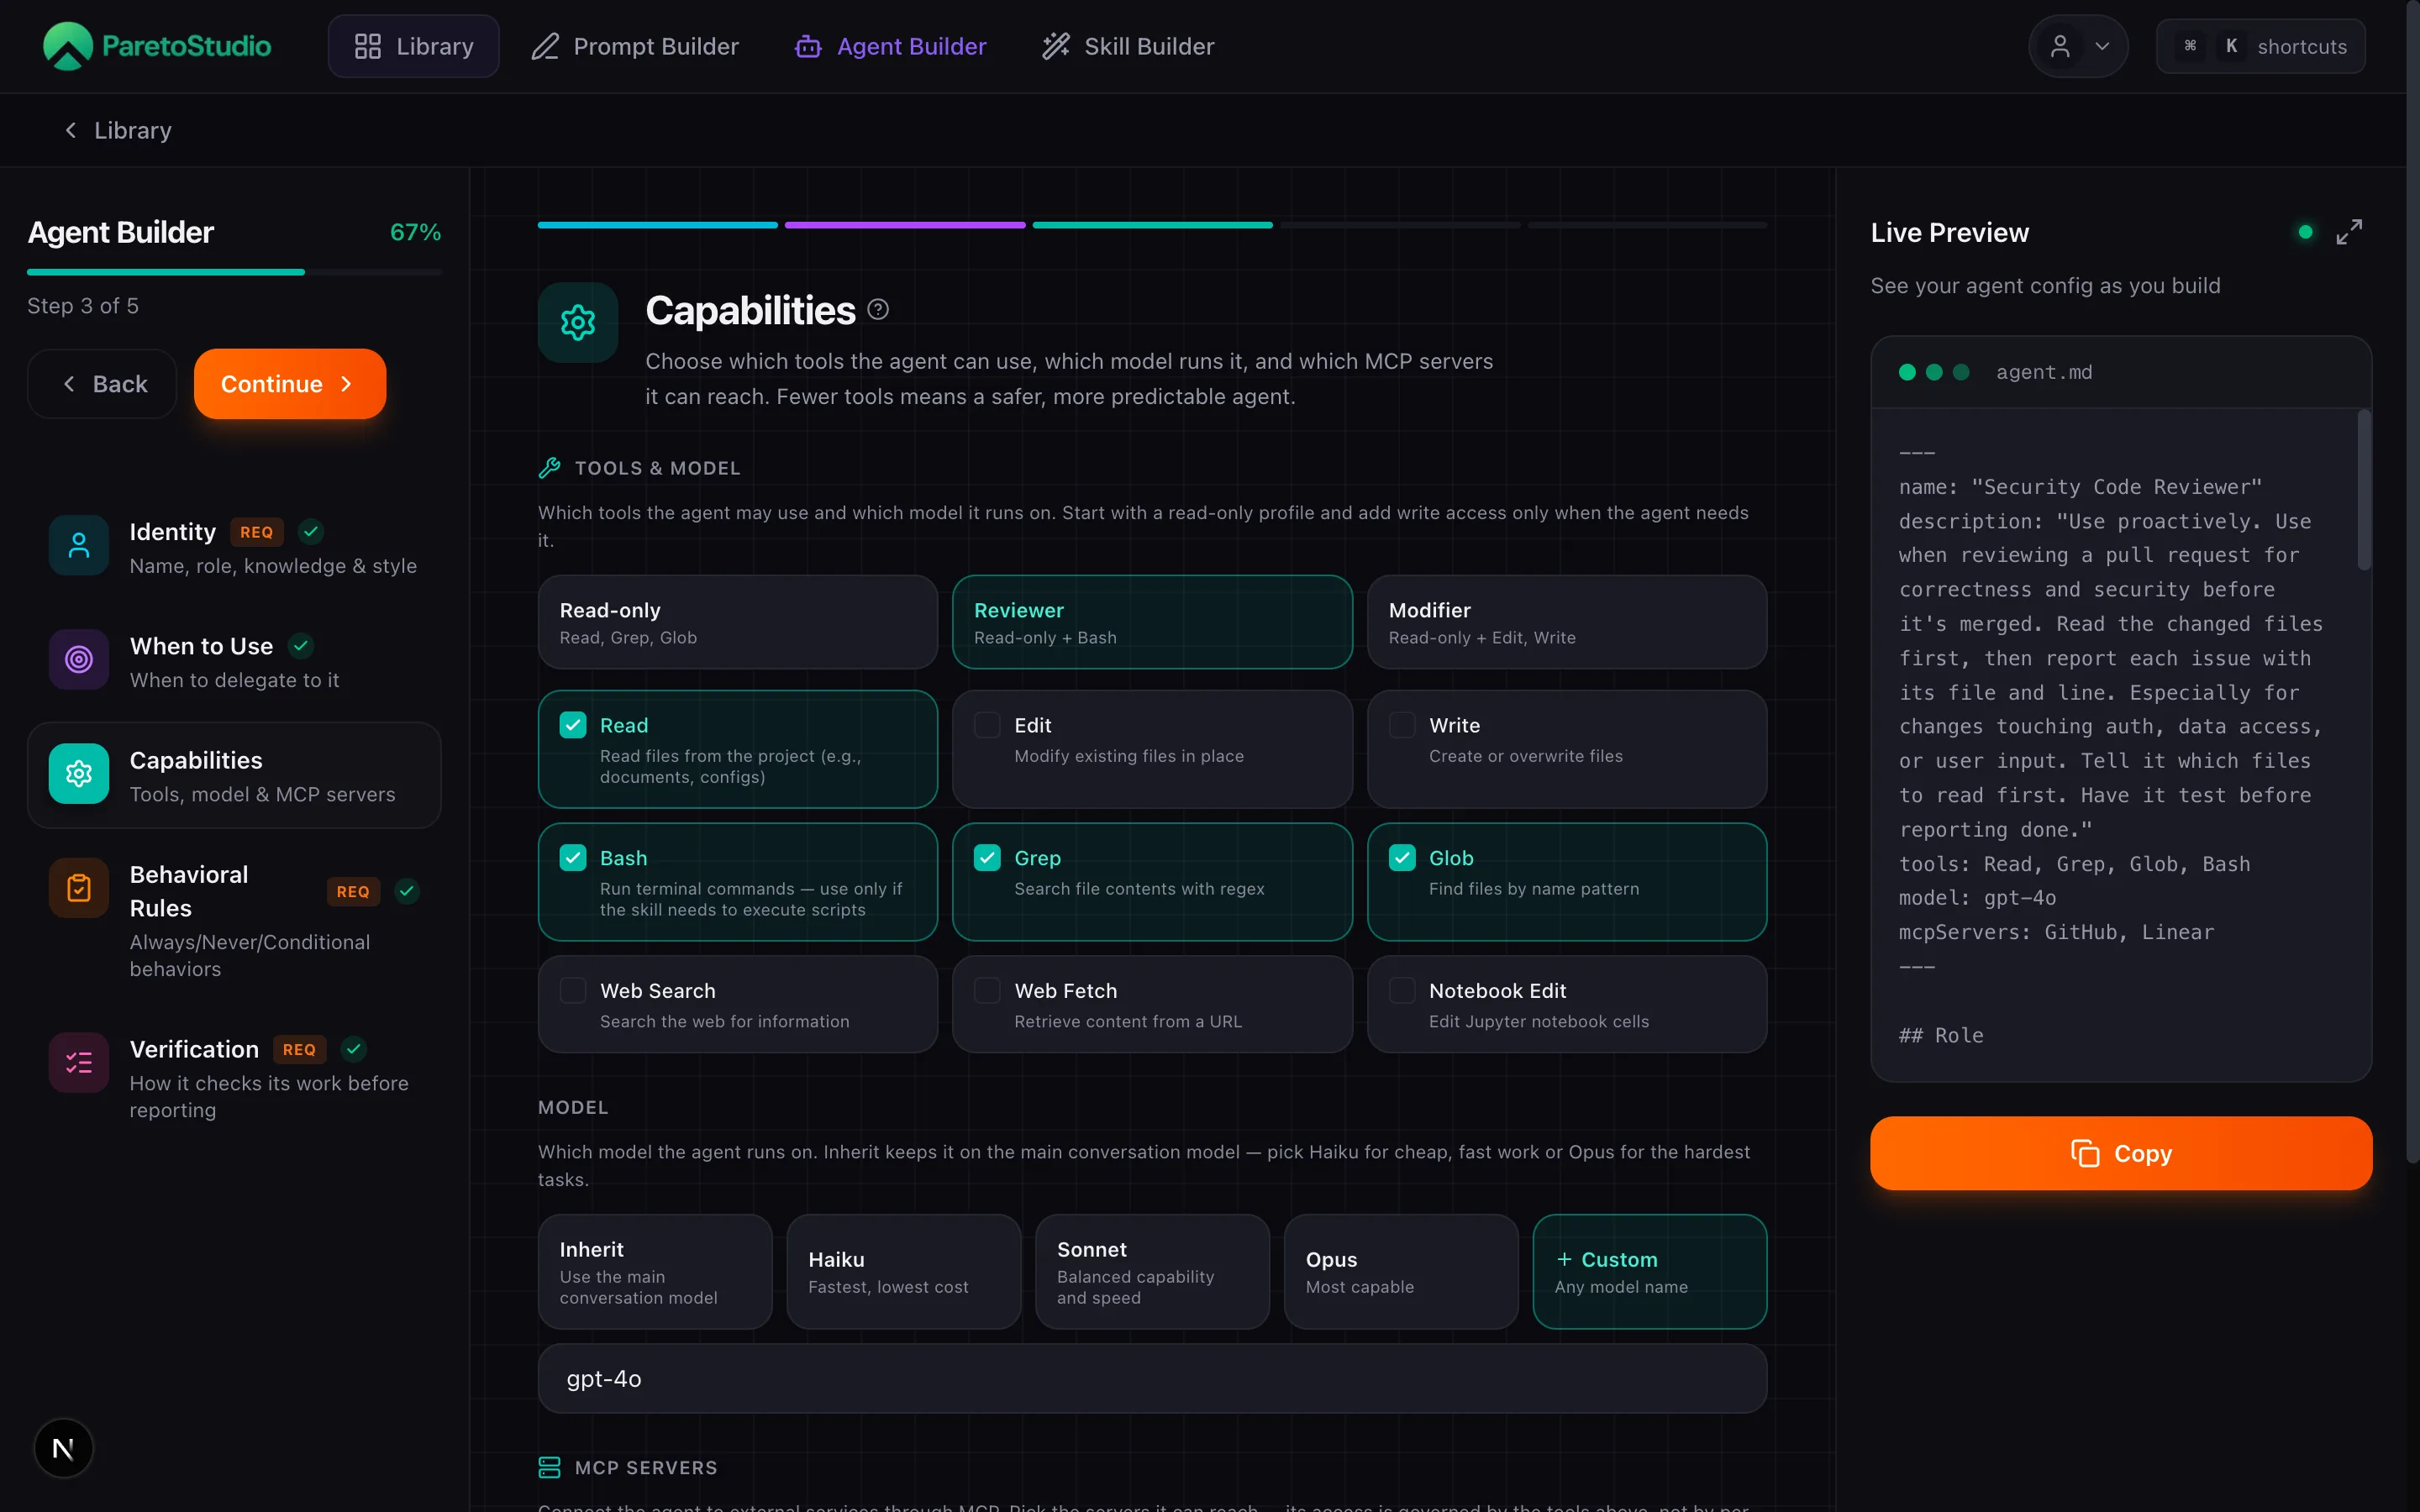Enable the Web Search checkbox
The height and width of the screenshot is (1512, 2420).
click(573, 991)
